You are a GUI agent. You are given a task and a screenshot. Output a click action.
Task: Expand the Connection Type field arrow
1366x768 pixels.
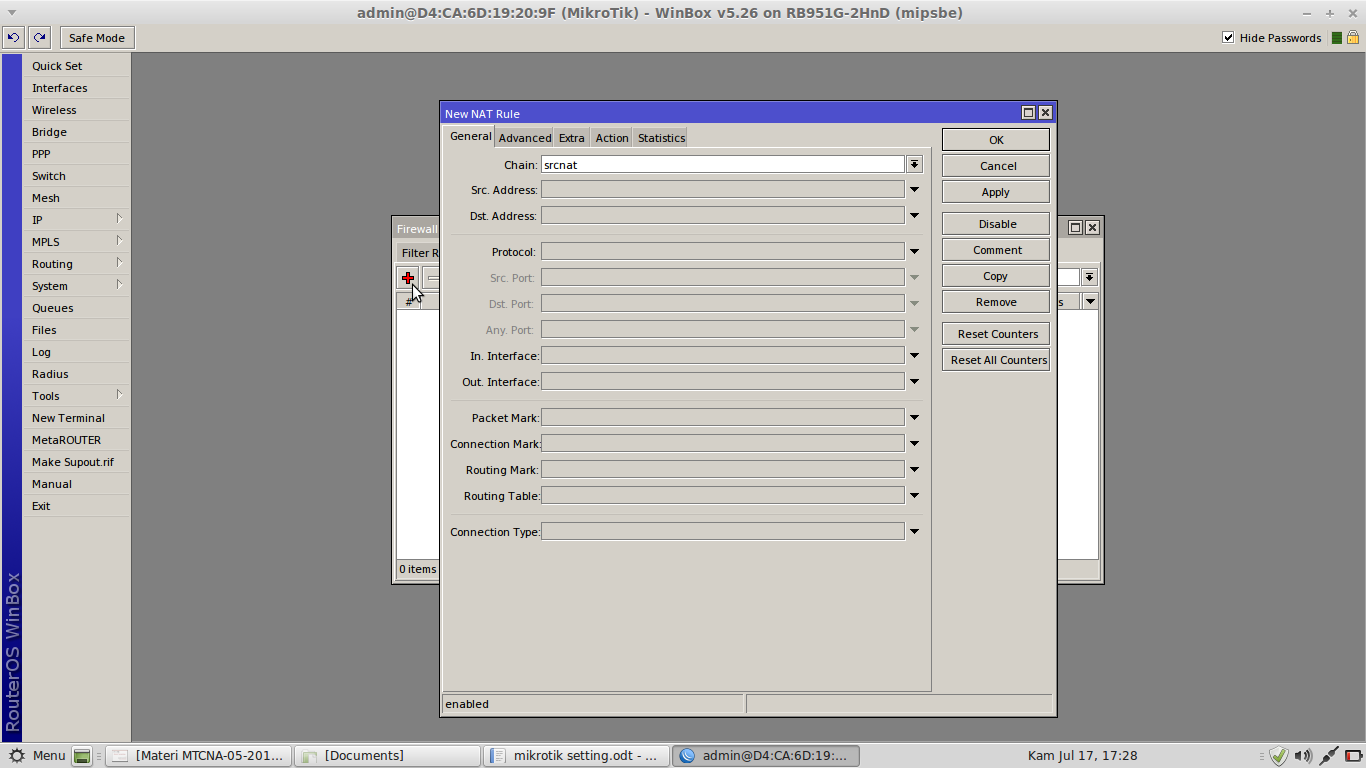click(x=914, y=531)
